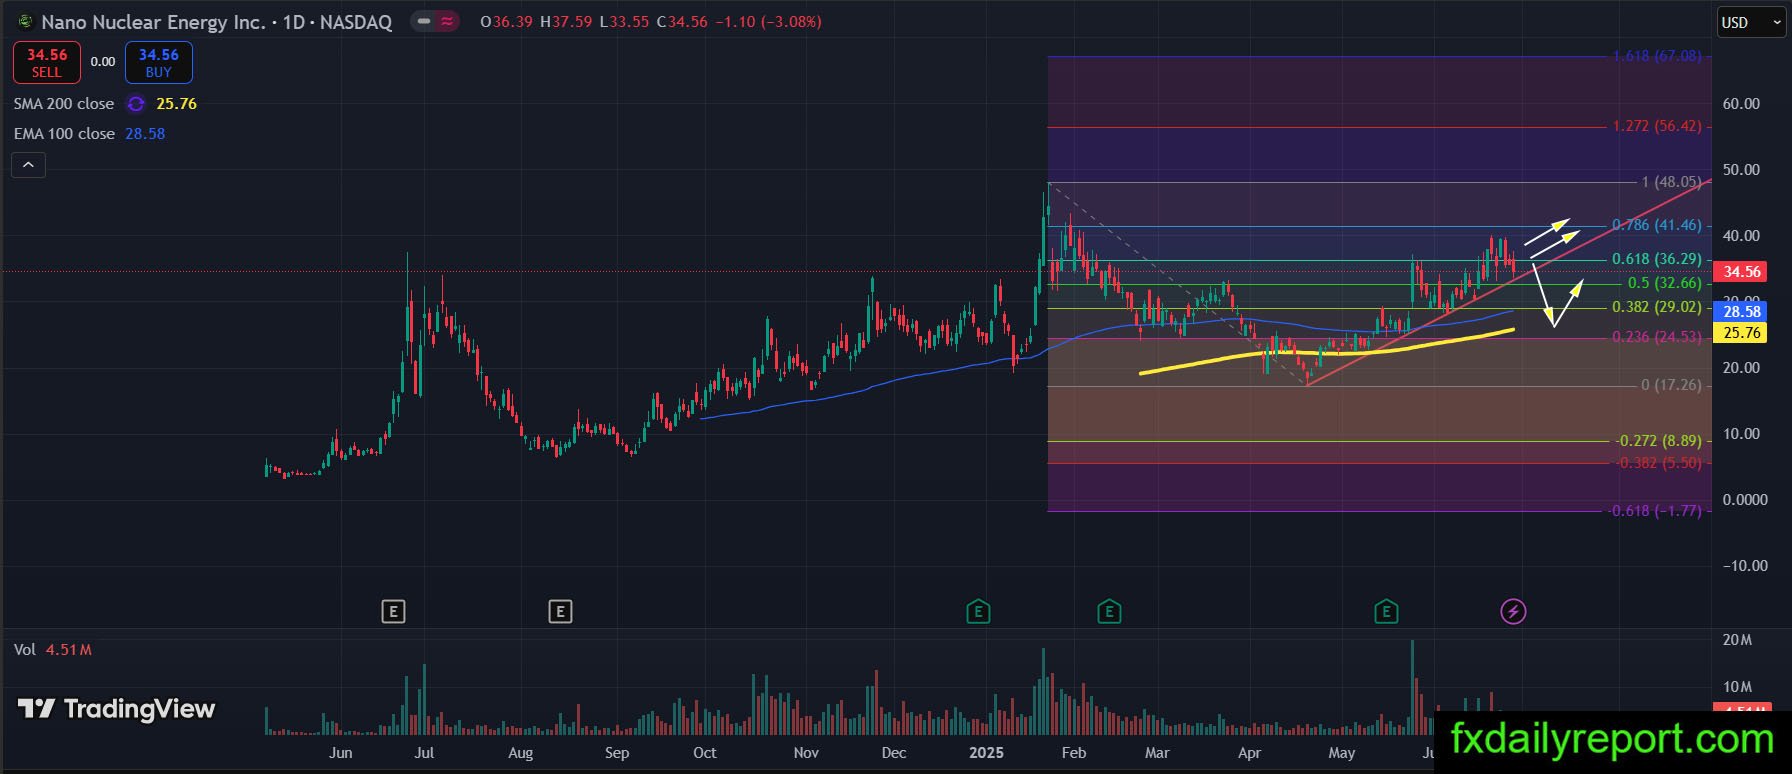This screenshot has width=1792, height=774.
Task: Open the green earnings marker after May
Action: pyautogui.click(x=1385, y=611)
